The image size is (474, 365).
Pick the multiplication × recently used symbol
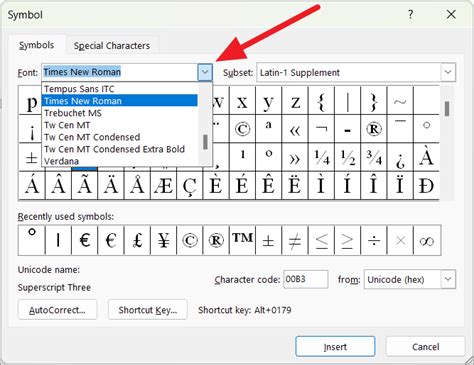point(400,240)
